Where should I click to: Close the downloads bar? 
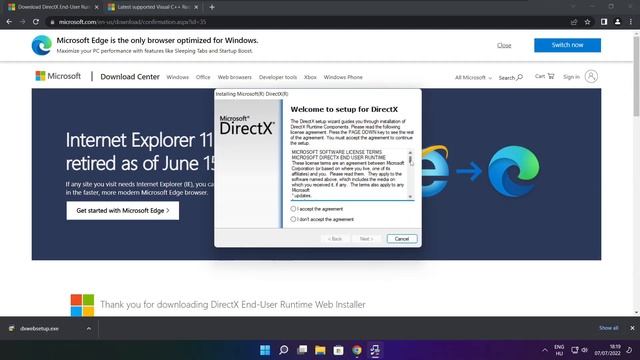click(x=632, y=328)
